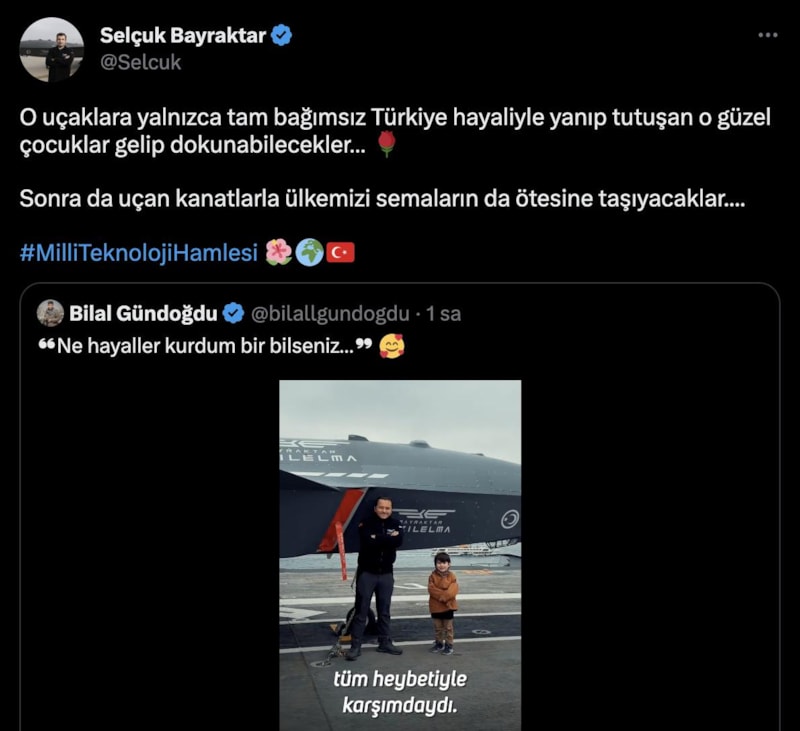Open Bilal Gündoğdu's small avatar
Viewport: 800px width, 731px height.
click(x=50, y=313)
